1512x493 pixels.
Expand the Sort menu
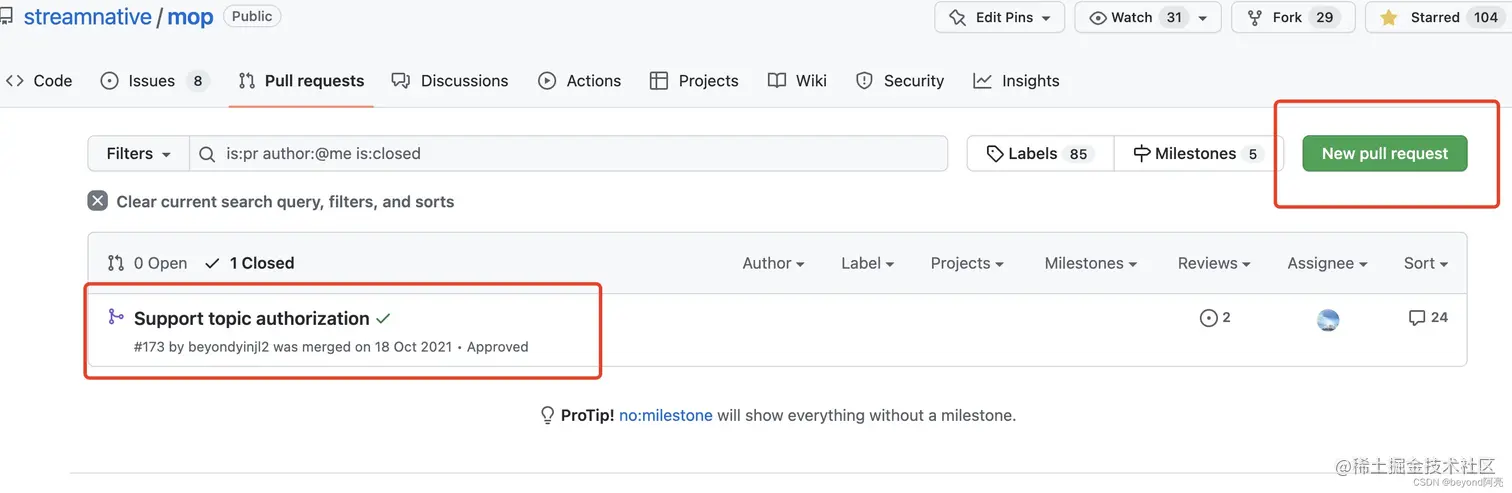tap(1425, 263)
